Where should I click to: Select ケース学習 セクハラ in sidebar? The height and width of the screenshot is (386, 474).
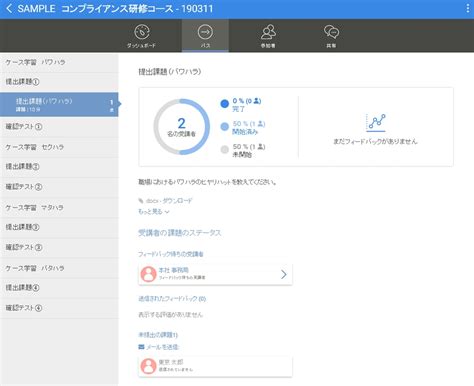(x=59, y=147)
